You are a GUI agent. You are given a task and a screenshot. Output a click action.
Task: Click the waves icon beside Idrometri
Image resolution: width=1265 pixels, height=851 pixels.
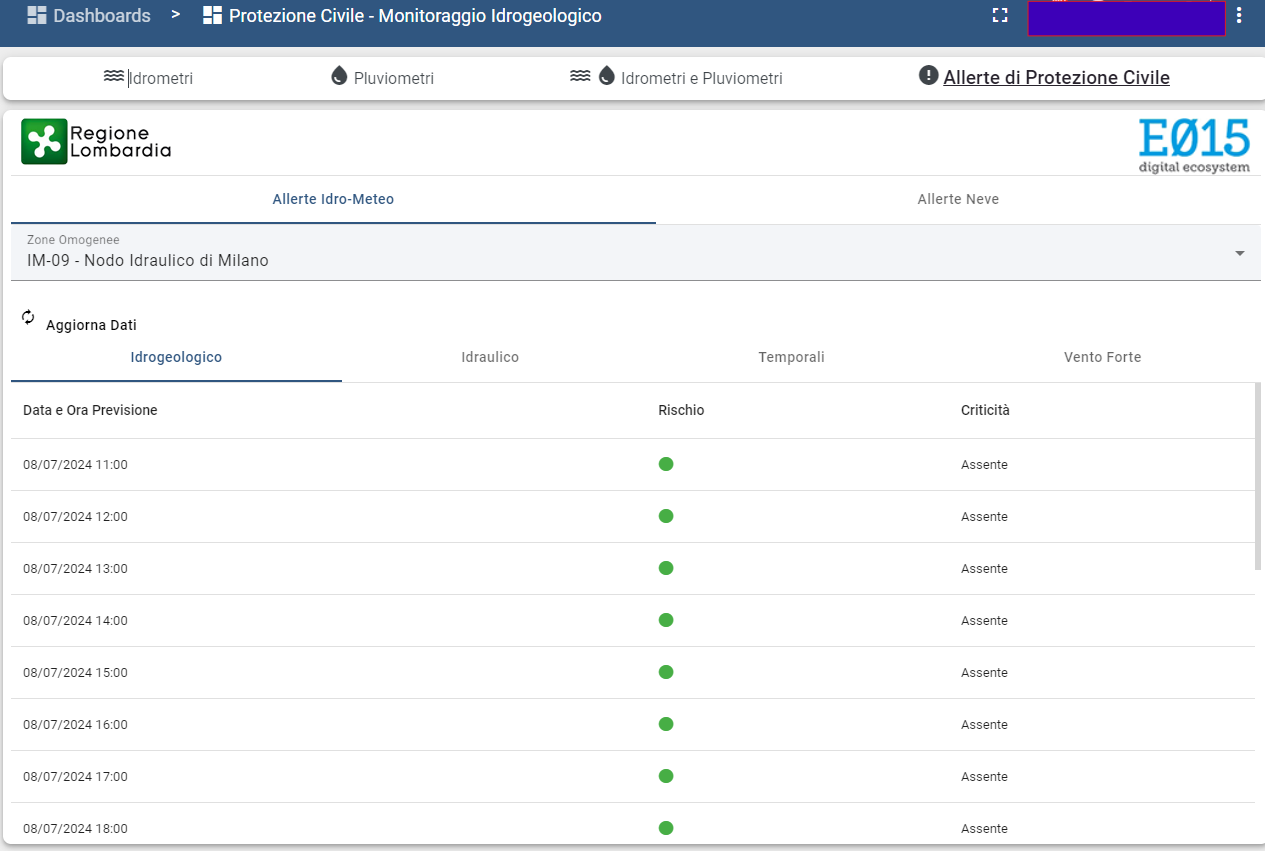(114, 77)
